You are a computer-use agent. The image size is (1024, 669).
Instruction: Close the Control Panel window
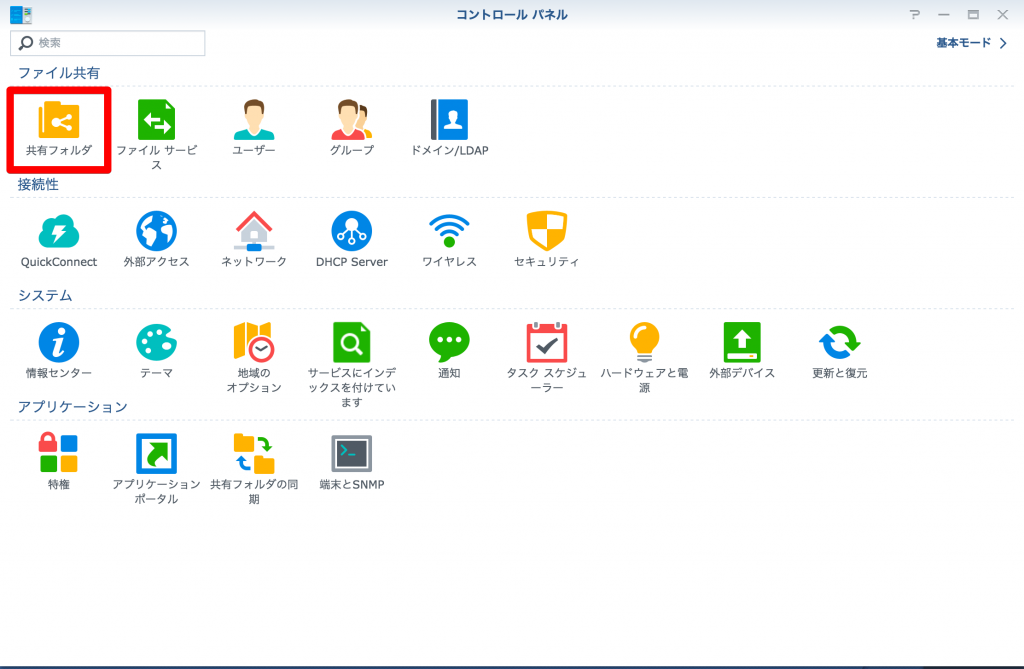pos(1002,14)
